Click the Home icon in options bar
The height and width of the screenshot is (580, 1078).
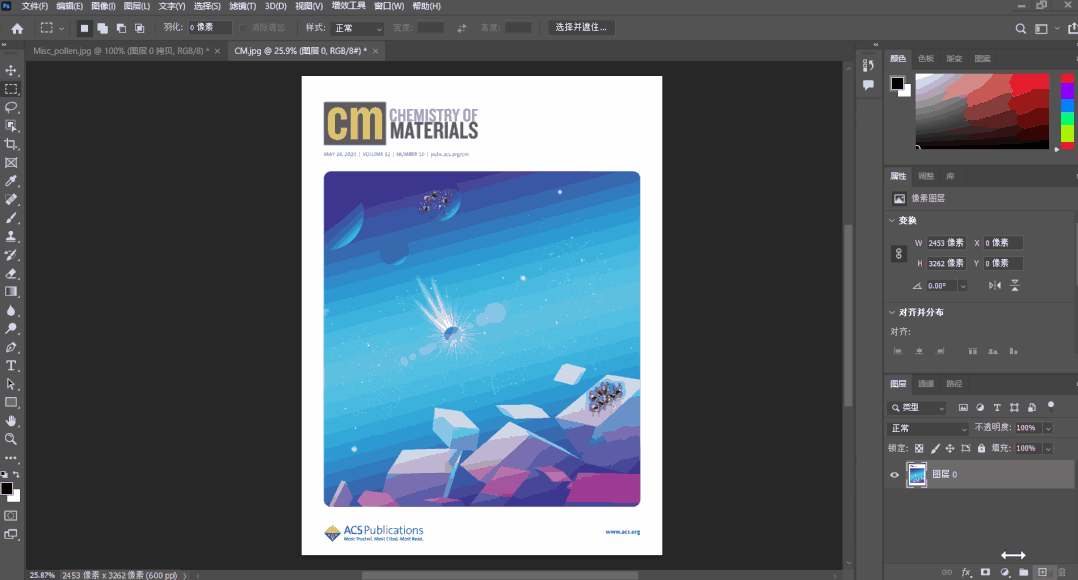pos(17,28)
